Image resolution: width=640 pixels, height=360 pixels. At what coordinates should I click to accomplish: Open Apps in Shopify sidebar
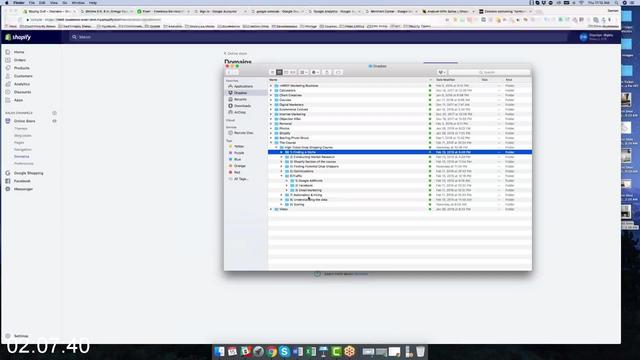tap(18, 100)
